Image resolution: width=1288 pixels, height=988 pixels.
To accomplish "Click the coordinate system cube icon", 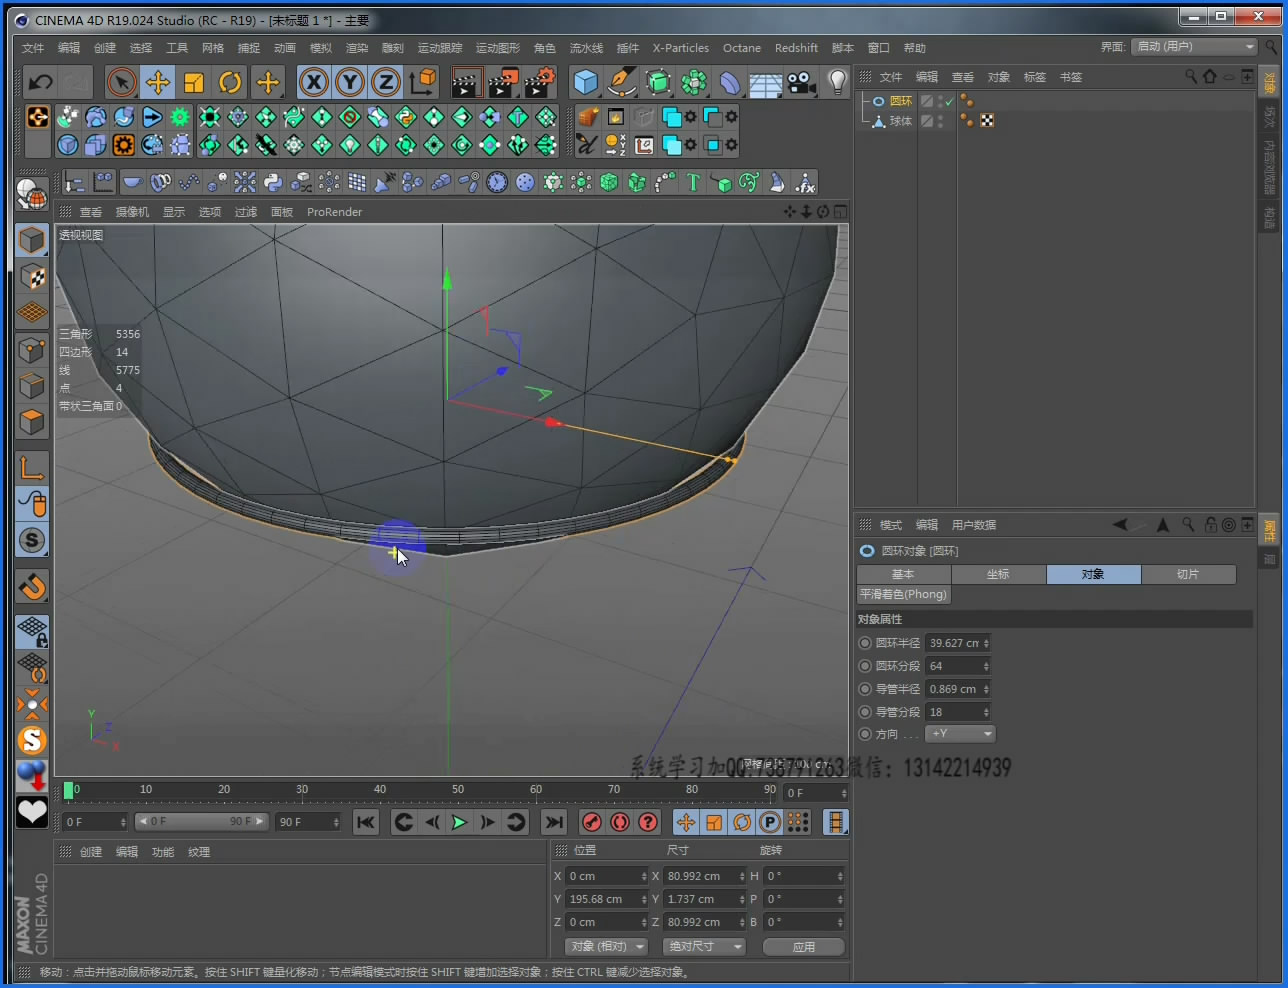I will pos(423,82).
